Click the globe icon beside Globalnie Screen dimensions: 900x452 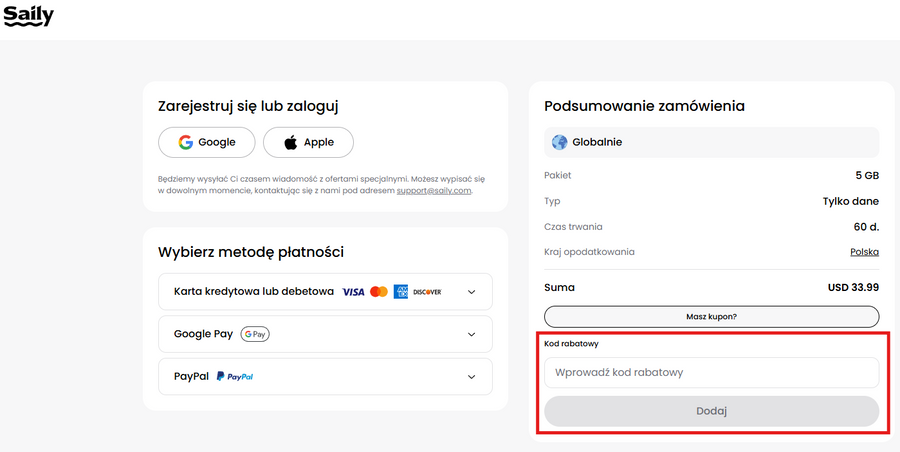point(559,142)
